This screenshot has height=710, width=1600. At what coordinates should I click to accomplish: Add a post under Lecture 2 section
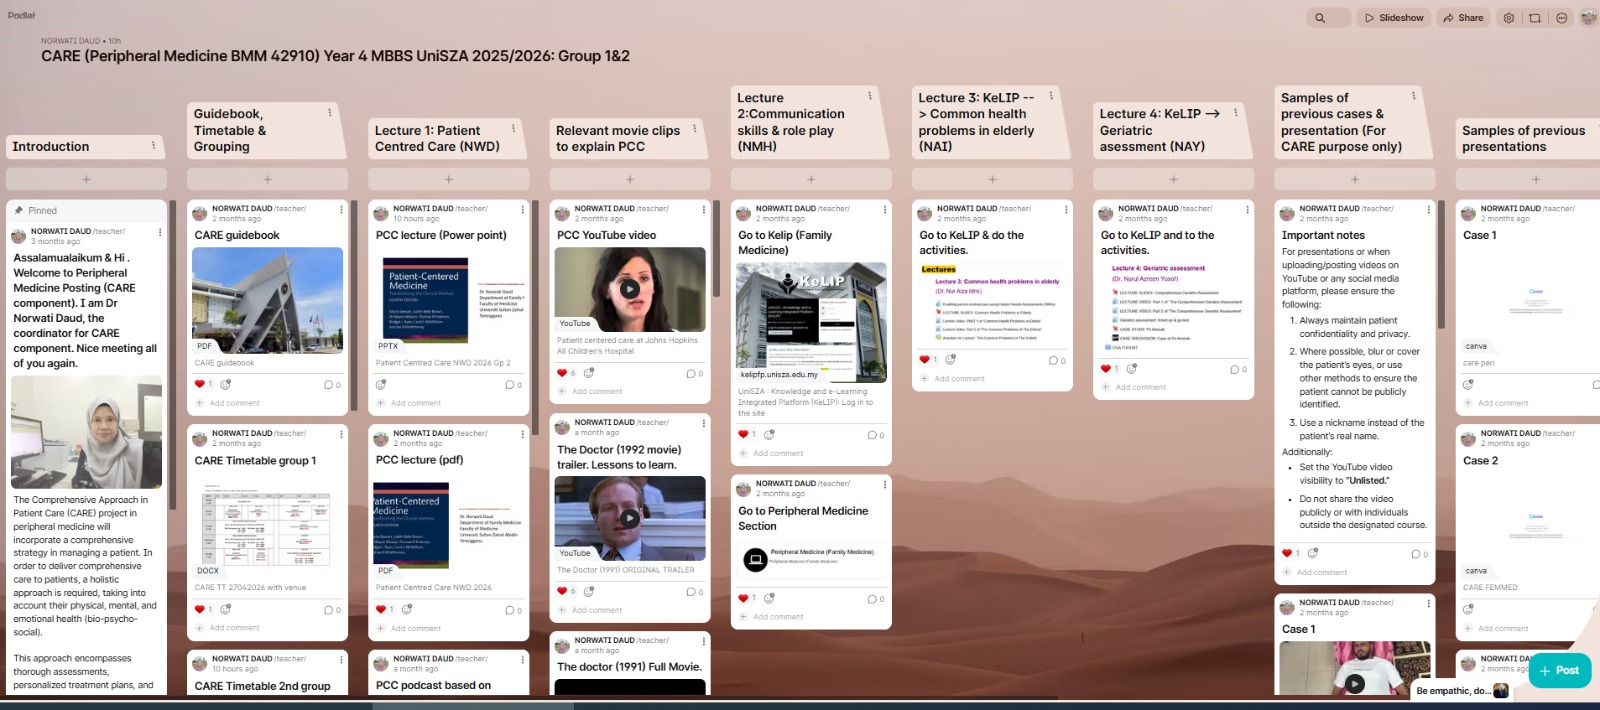point(811,179)
